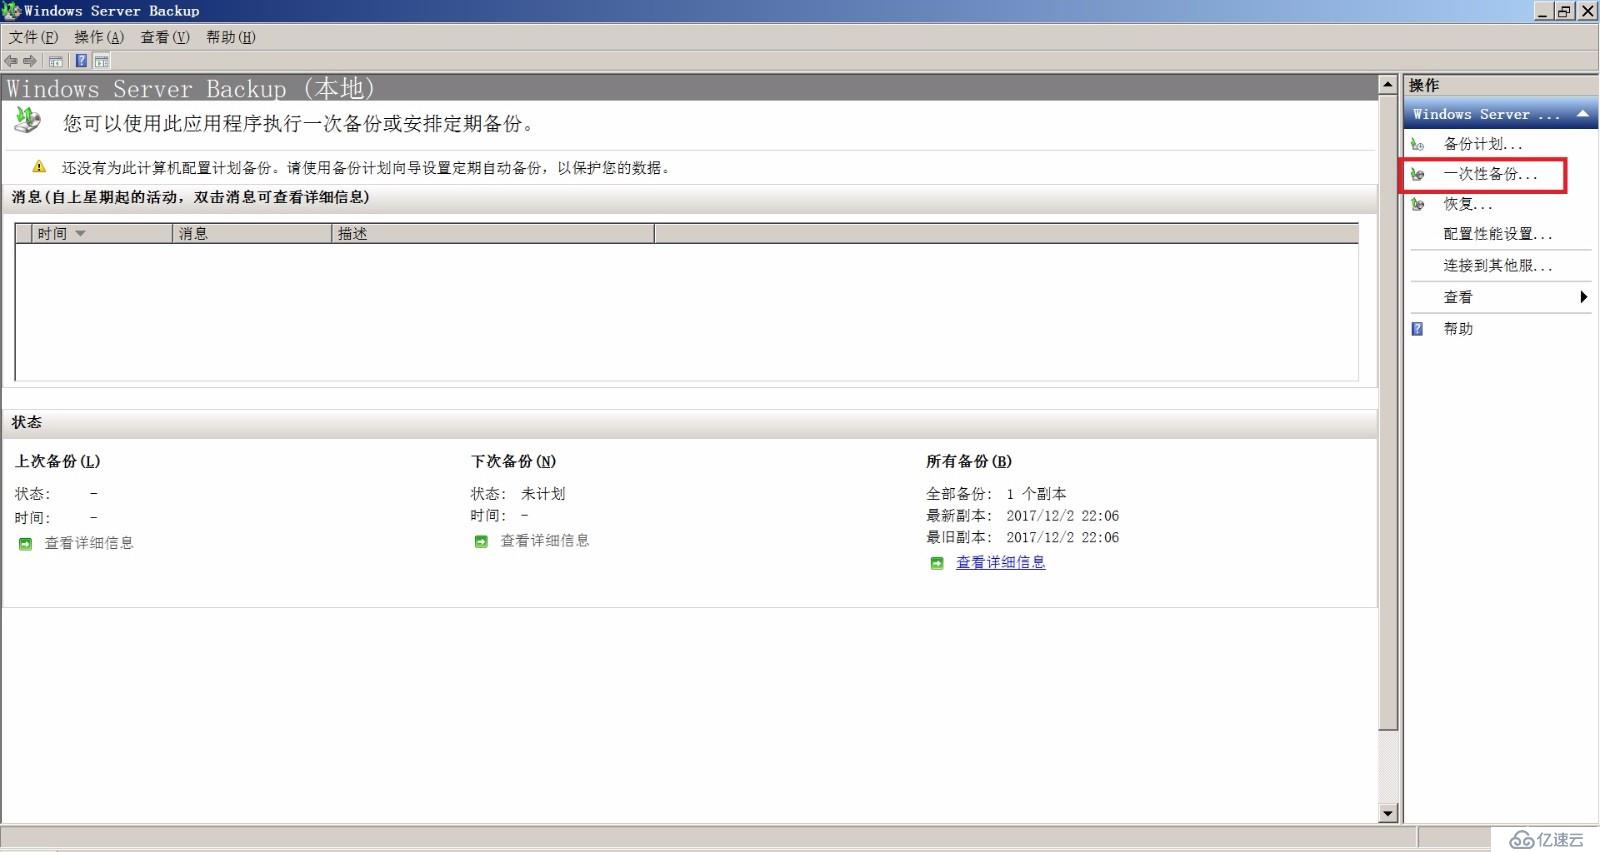Screen dimensions: 1600x852
Task: Click the 恢复 icon in actions pane
Action: pyautogui.click(x=1417, y=204)
